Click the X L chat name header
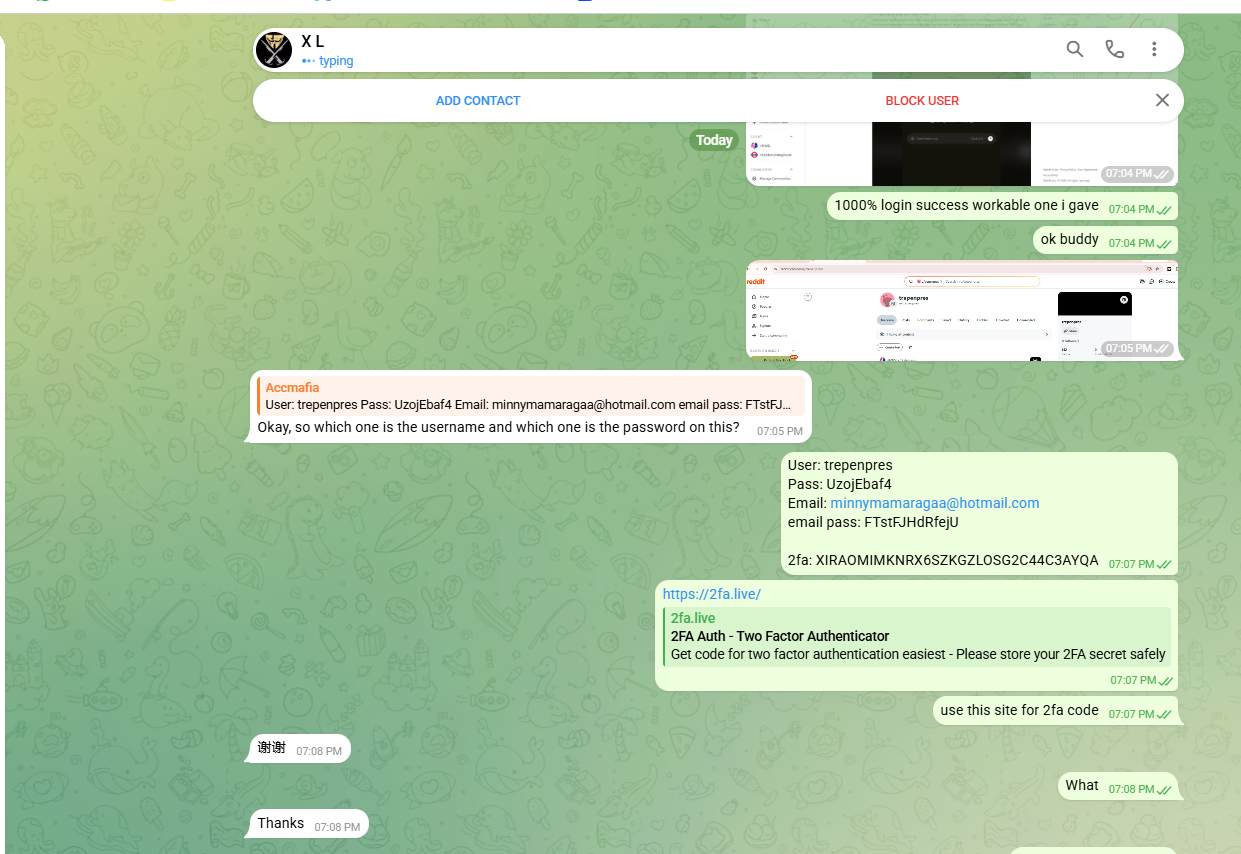The height and width of the screenshot is (854, 1241). pos(312,42)
